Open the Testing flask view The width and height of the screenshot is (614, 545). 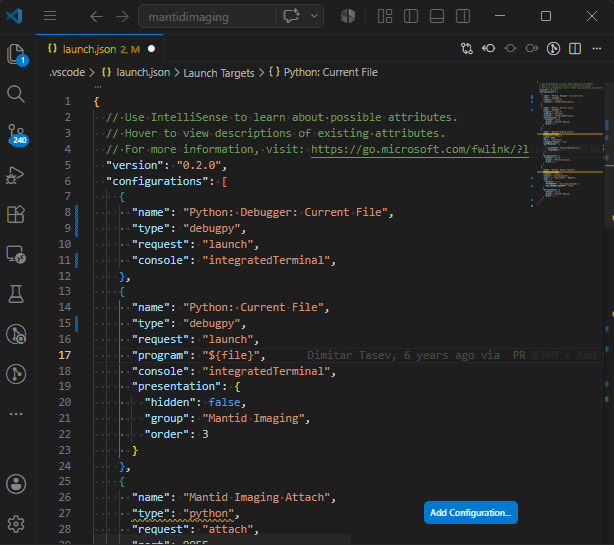[x=16, y=294]
